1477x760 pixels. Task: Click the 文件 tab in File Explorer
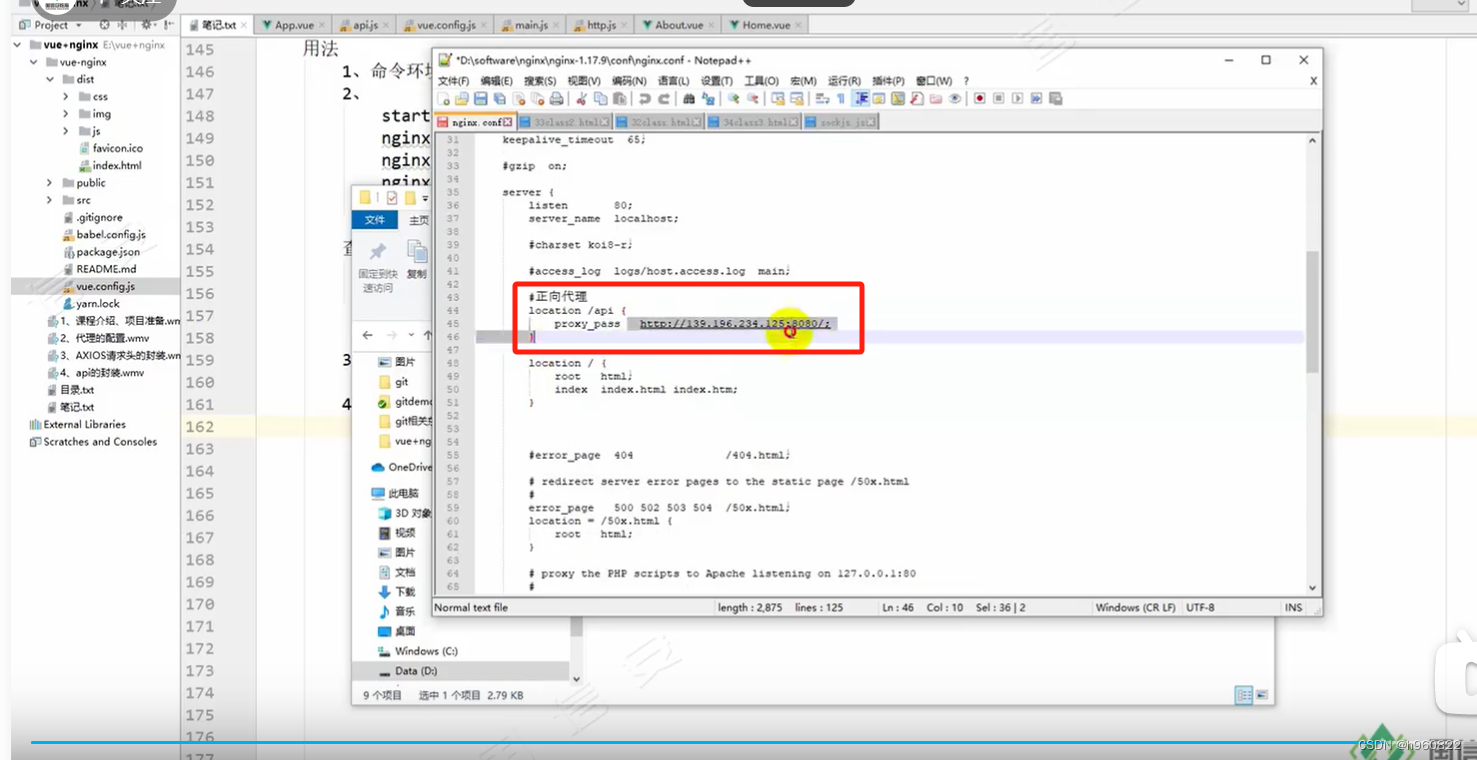click(x=375, y=220)
